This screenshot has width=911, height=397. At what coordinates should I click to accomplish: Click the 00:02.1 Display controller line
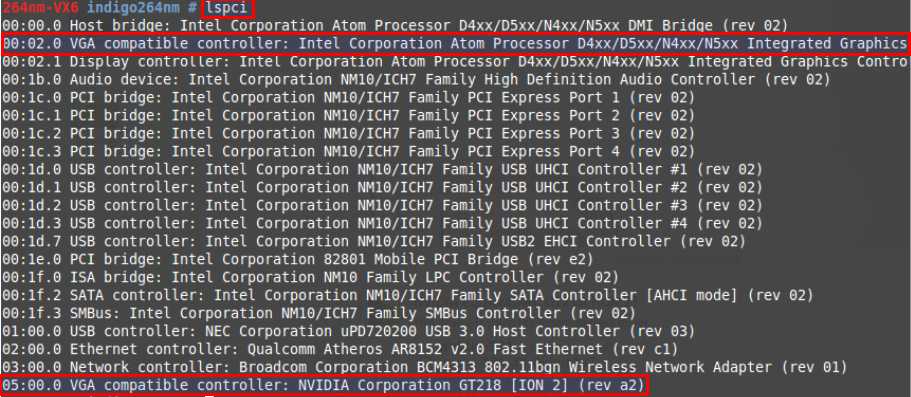click(456, 62)
